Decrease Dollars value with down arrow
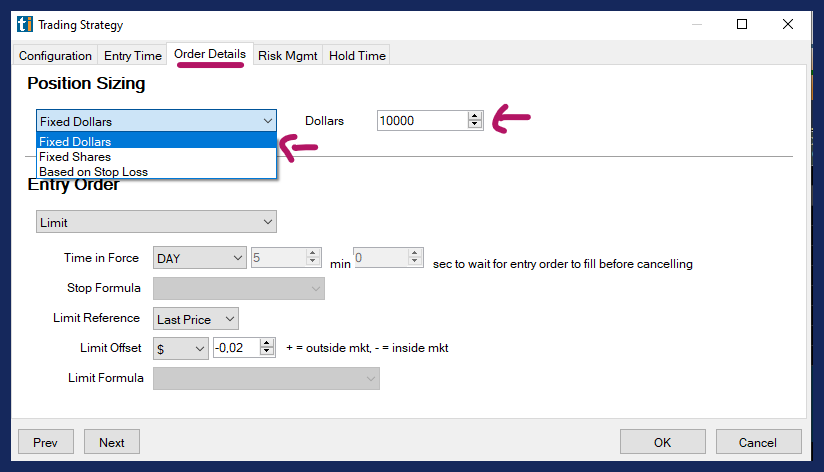 tap(474, 125)
